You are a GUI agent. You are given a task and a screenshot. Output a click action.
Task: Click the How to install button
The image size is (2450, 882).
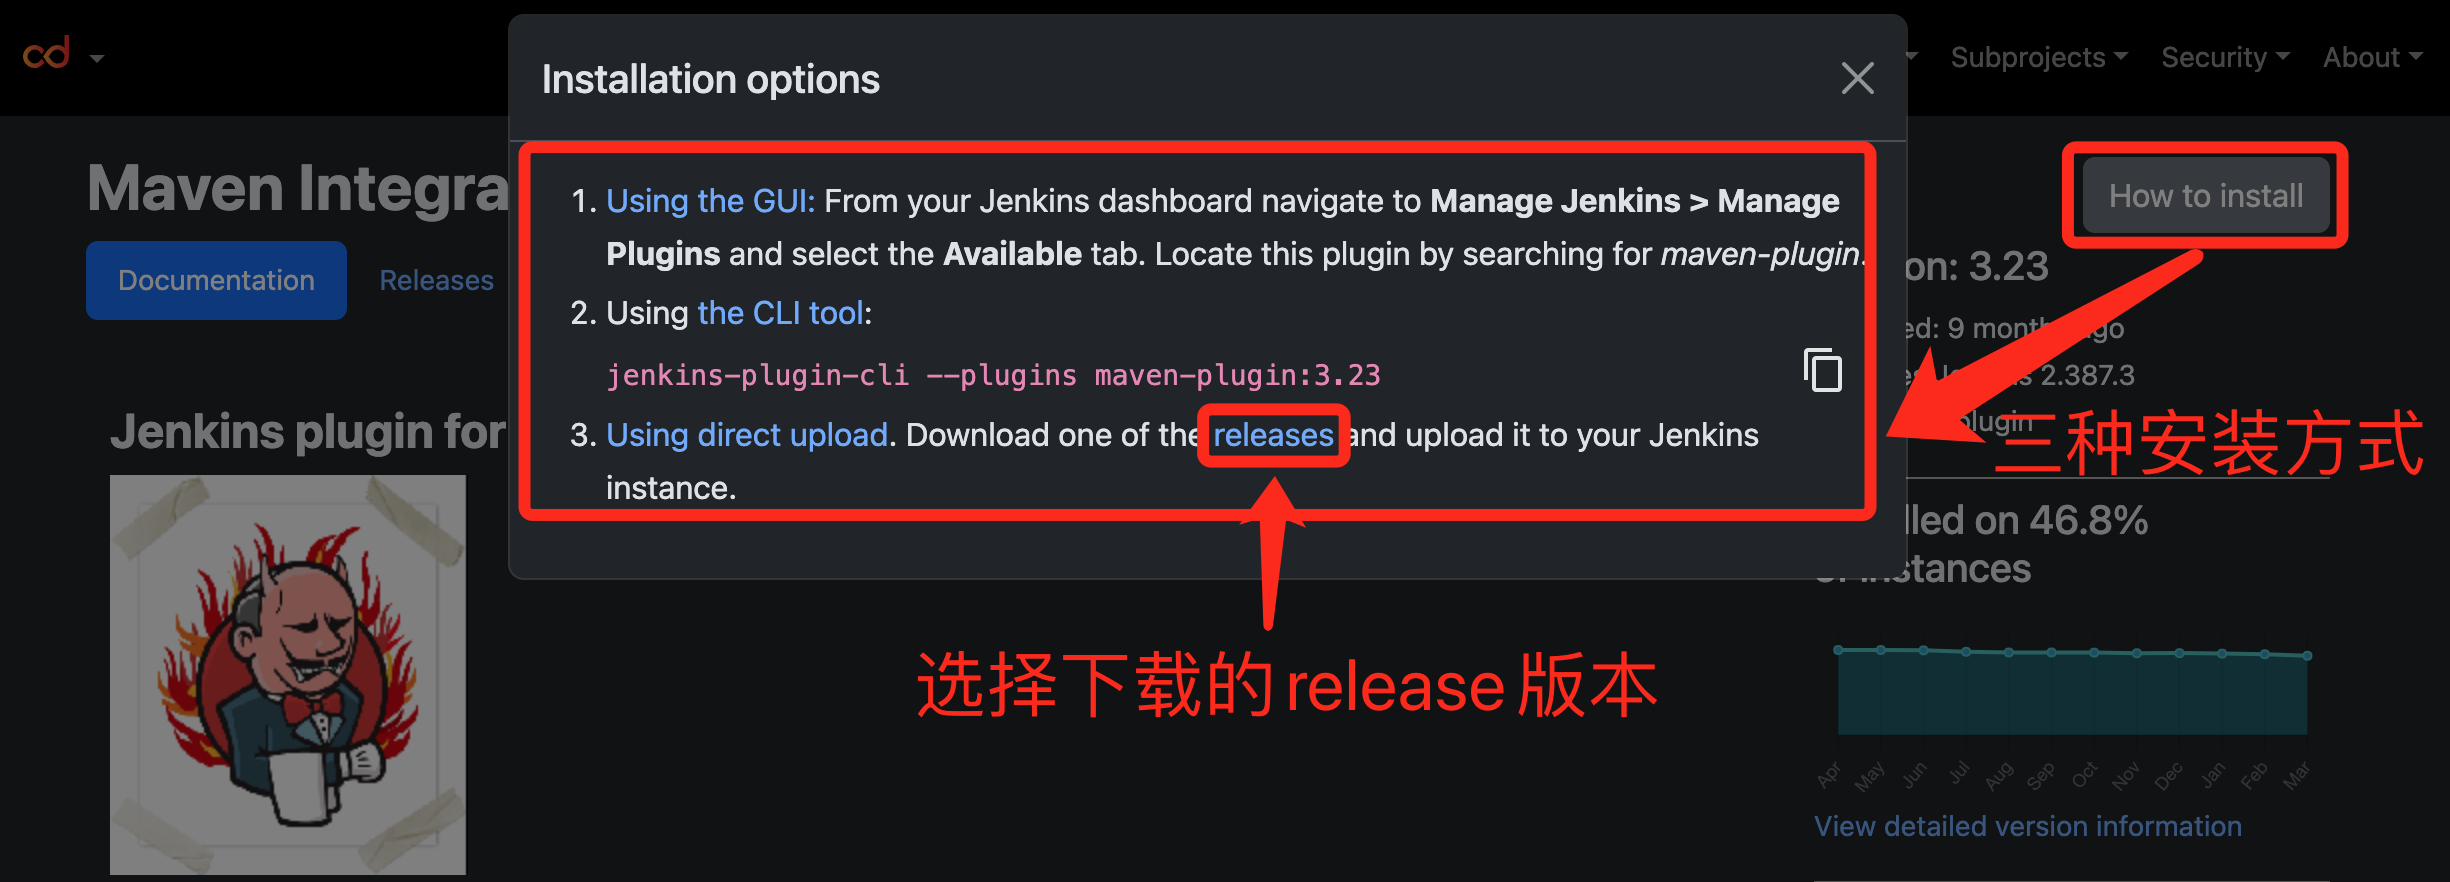[x=2206, y=196]
